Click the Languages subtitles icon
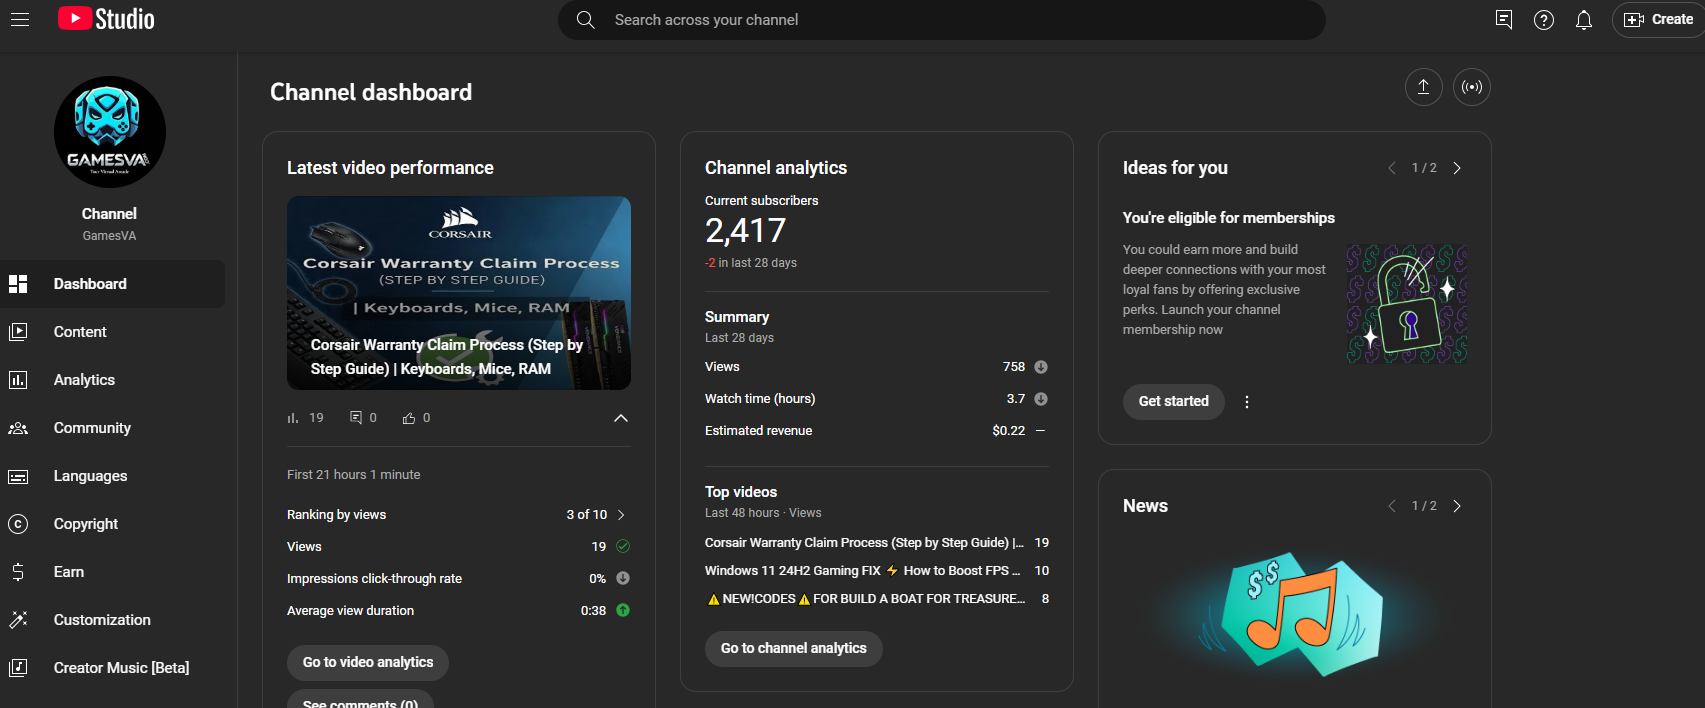The height and width of the screenshot is (708, 1705). 18,476
